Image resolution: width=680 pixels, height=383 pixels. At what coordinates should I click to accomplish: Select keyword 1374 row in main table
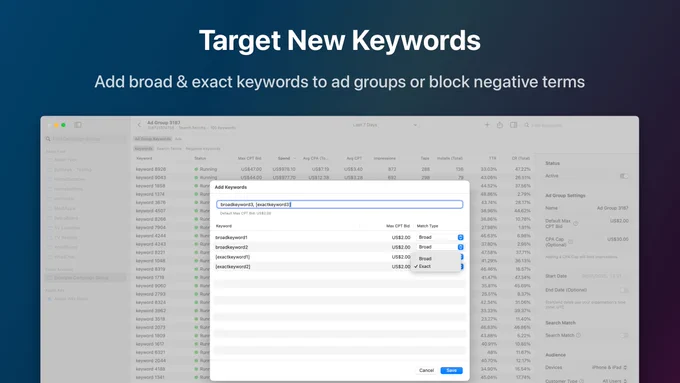point(333,194)
